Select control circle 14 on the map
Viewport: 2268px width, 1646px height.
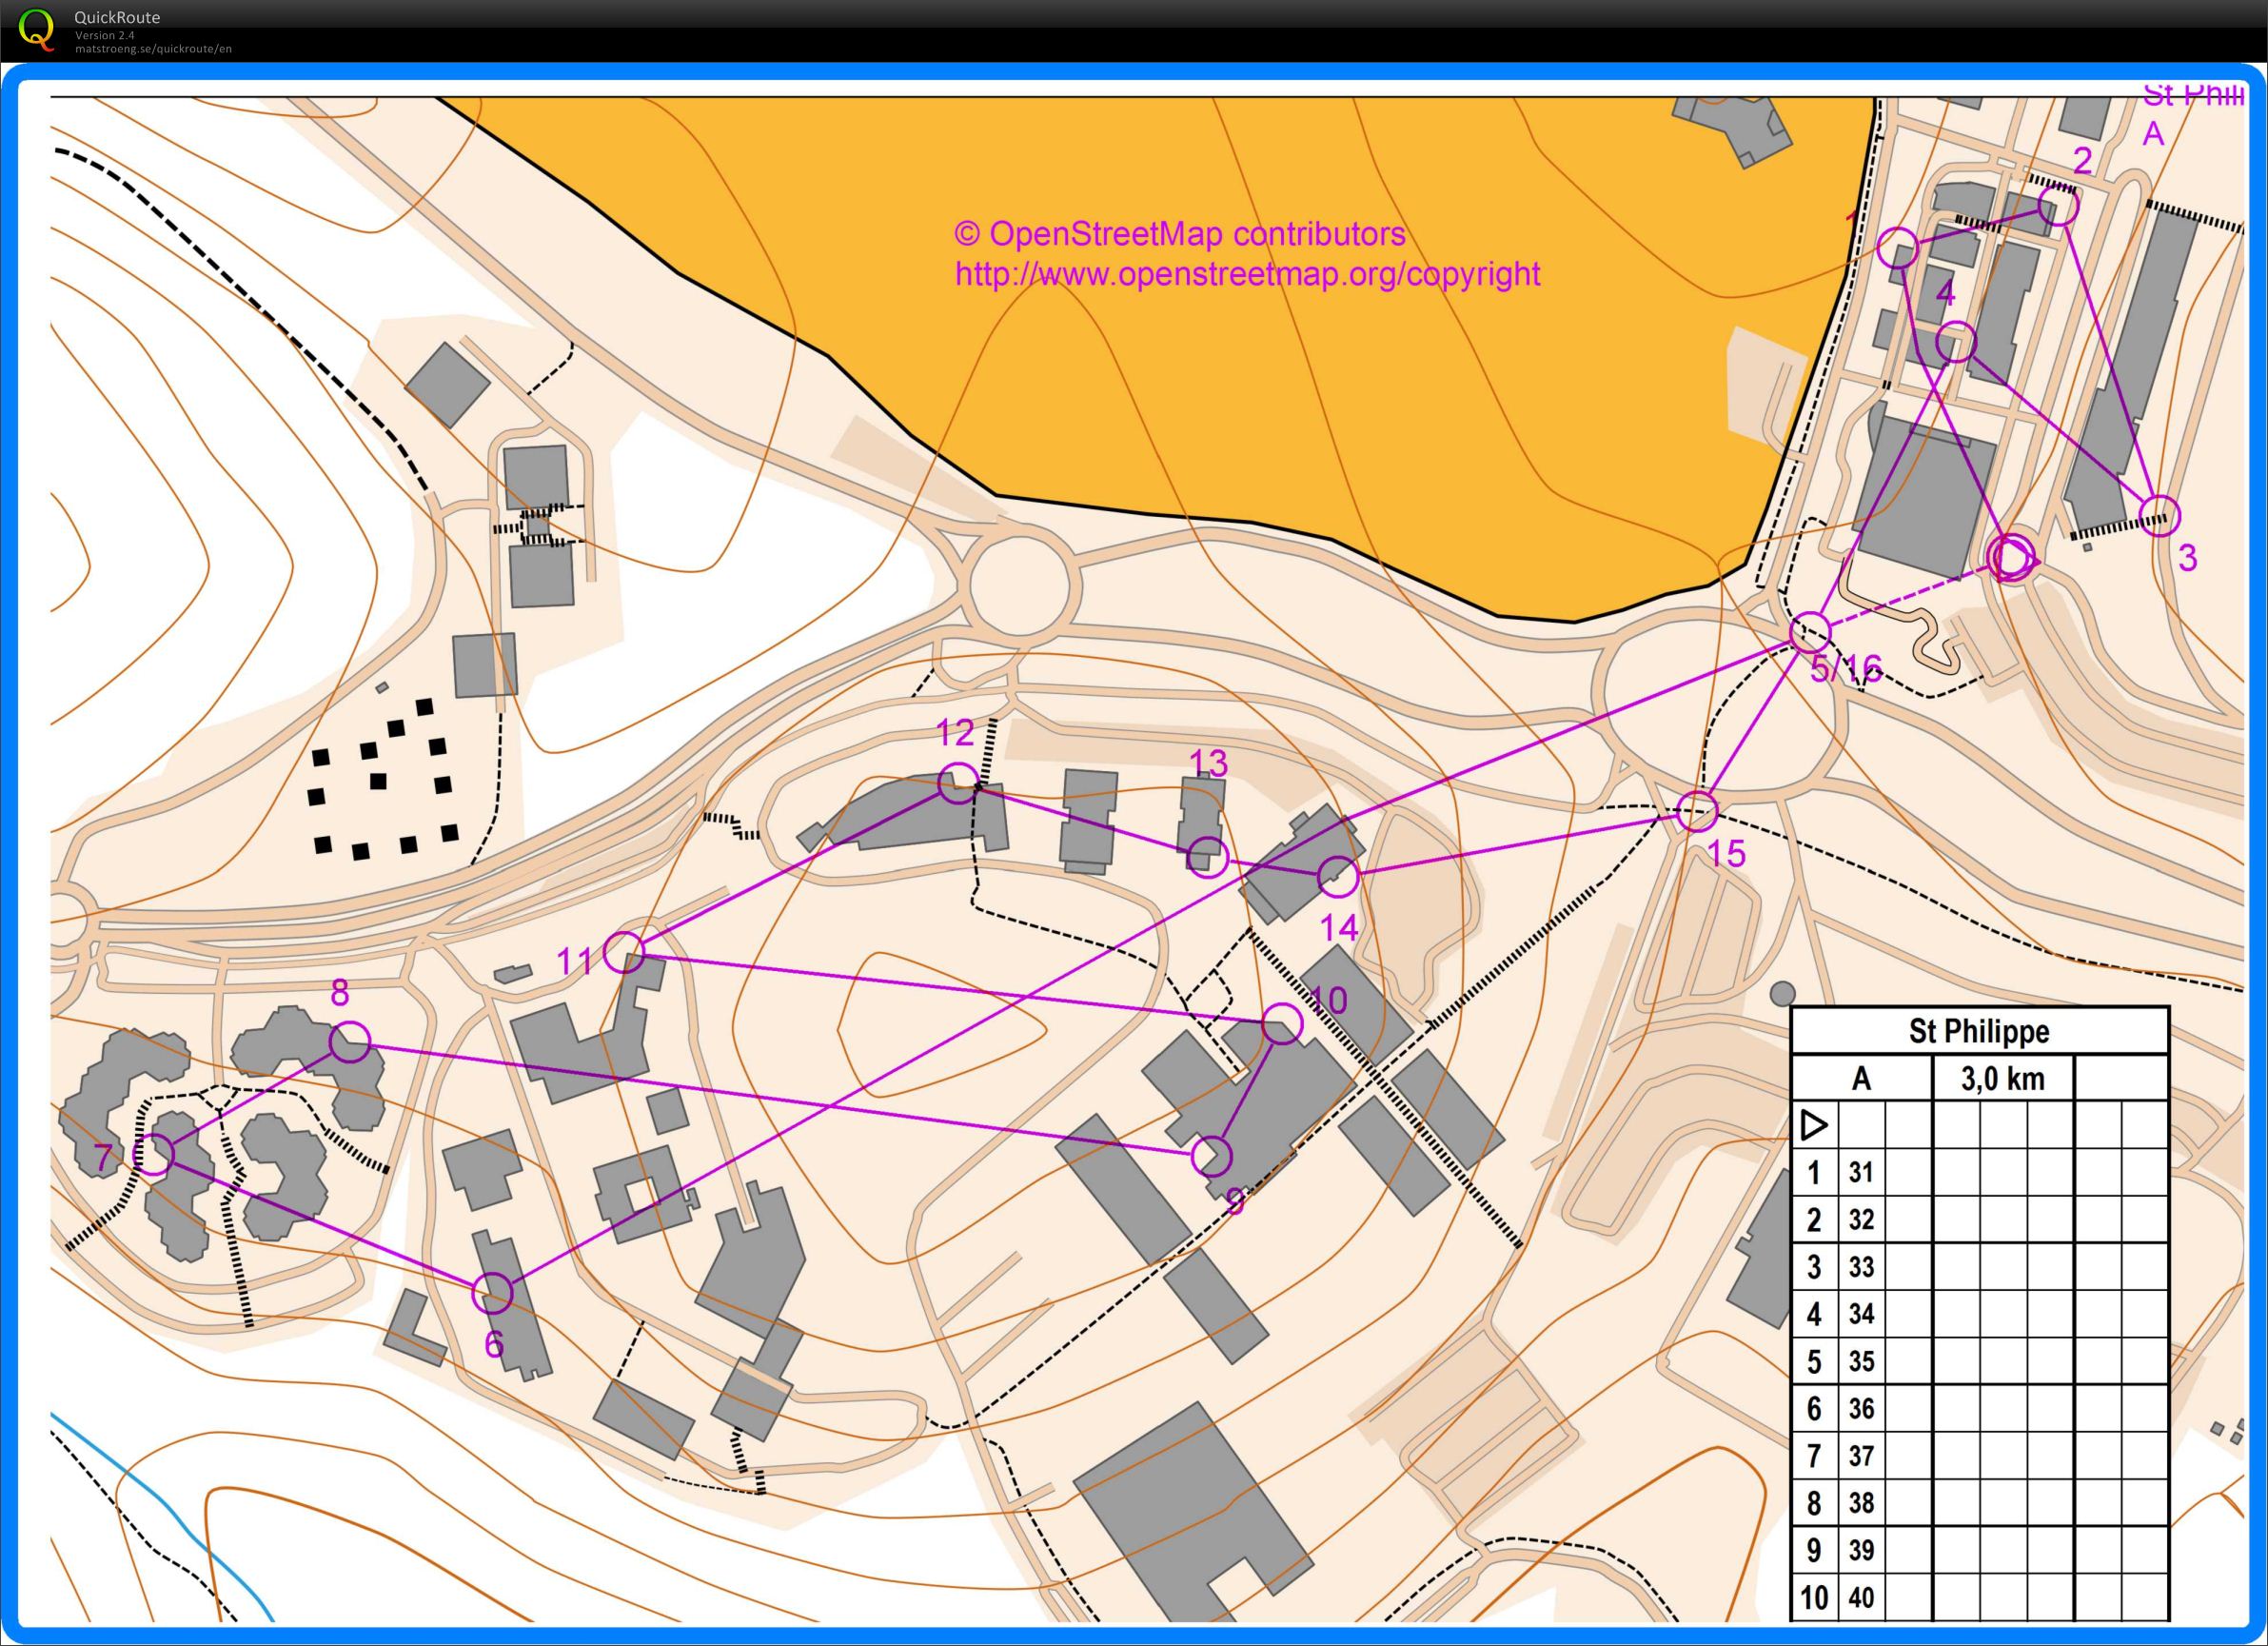coord(1338,877)
